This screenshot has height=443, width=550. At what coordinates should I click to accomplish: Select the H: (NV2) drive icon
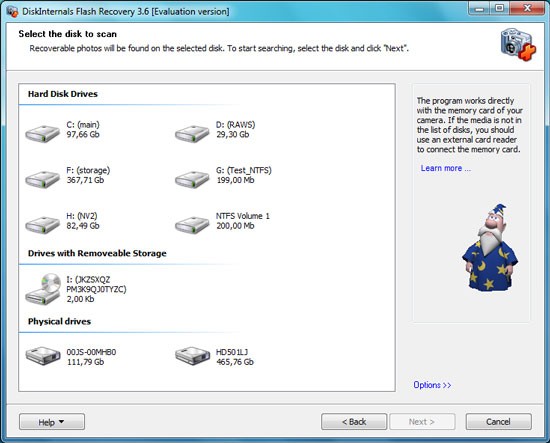coord(42,225)
